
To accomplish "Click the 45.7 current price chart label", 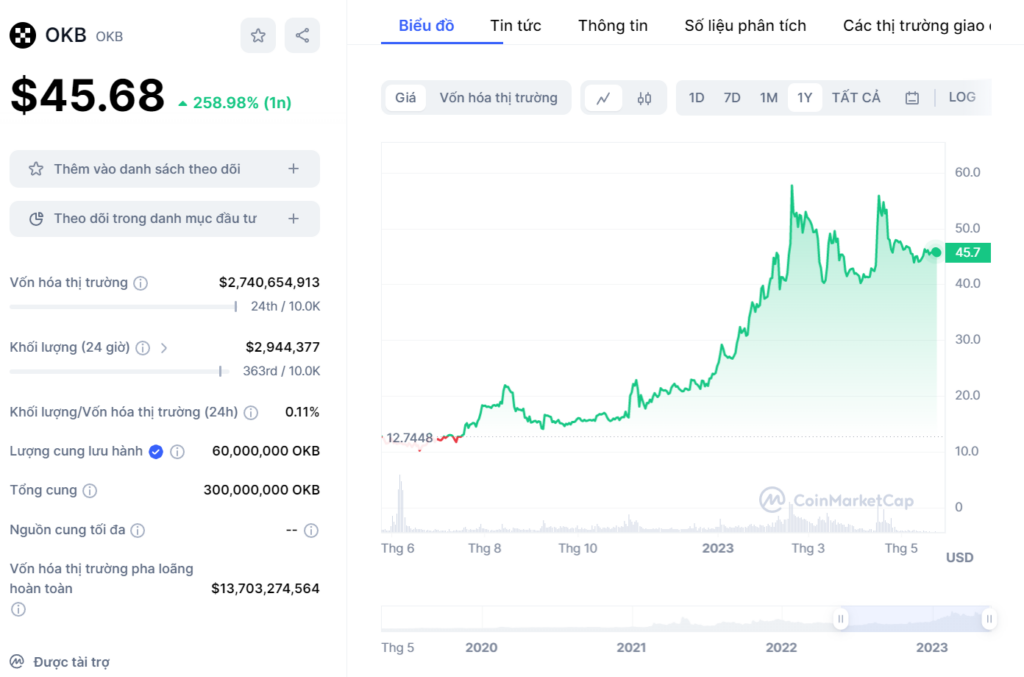I will click(967, 253).
